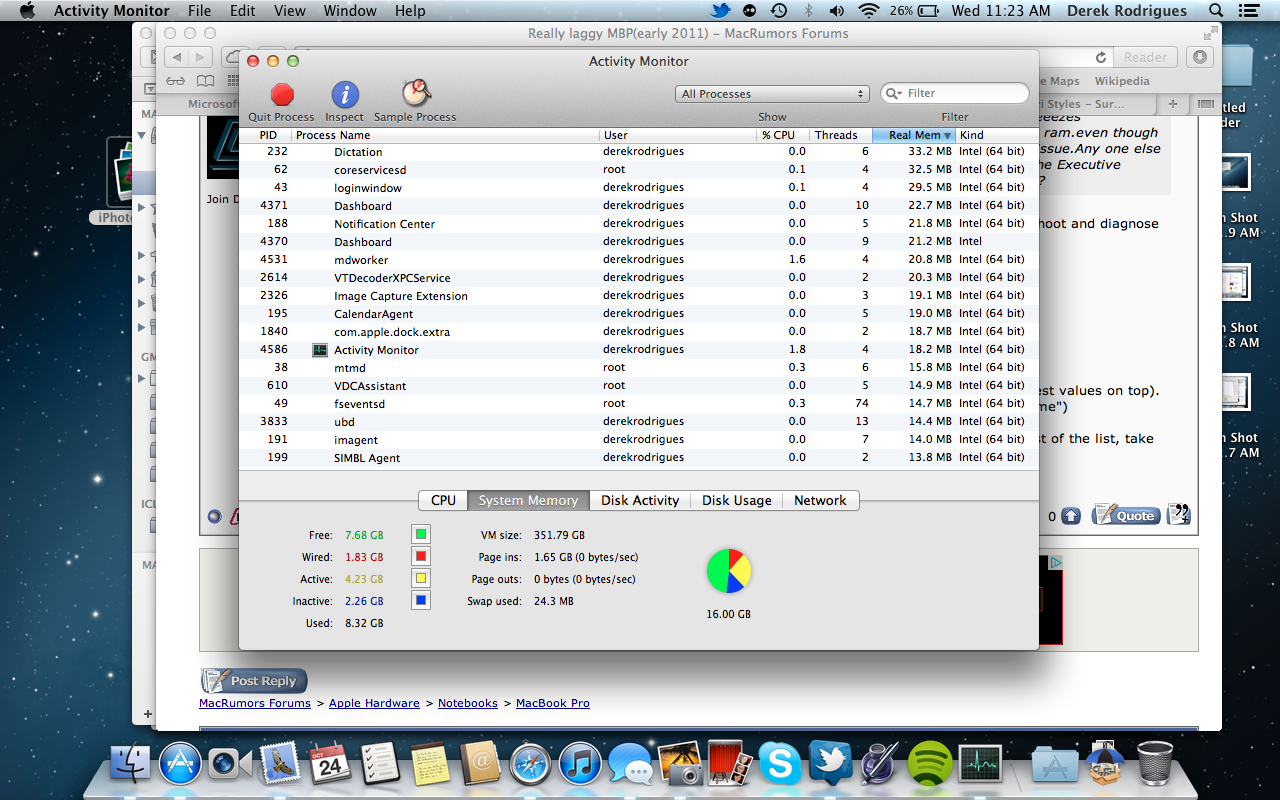
Task: Open Applications folder stack in dock
Action: [x=1054, y=765]
